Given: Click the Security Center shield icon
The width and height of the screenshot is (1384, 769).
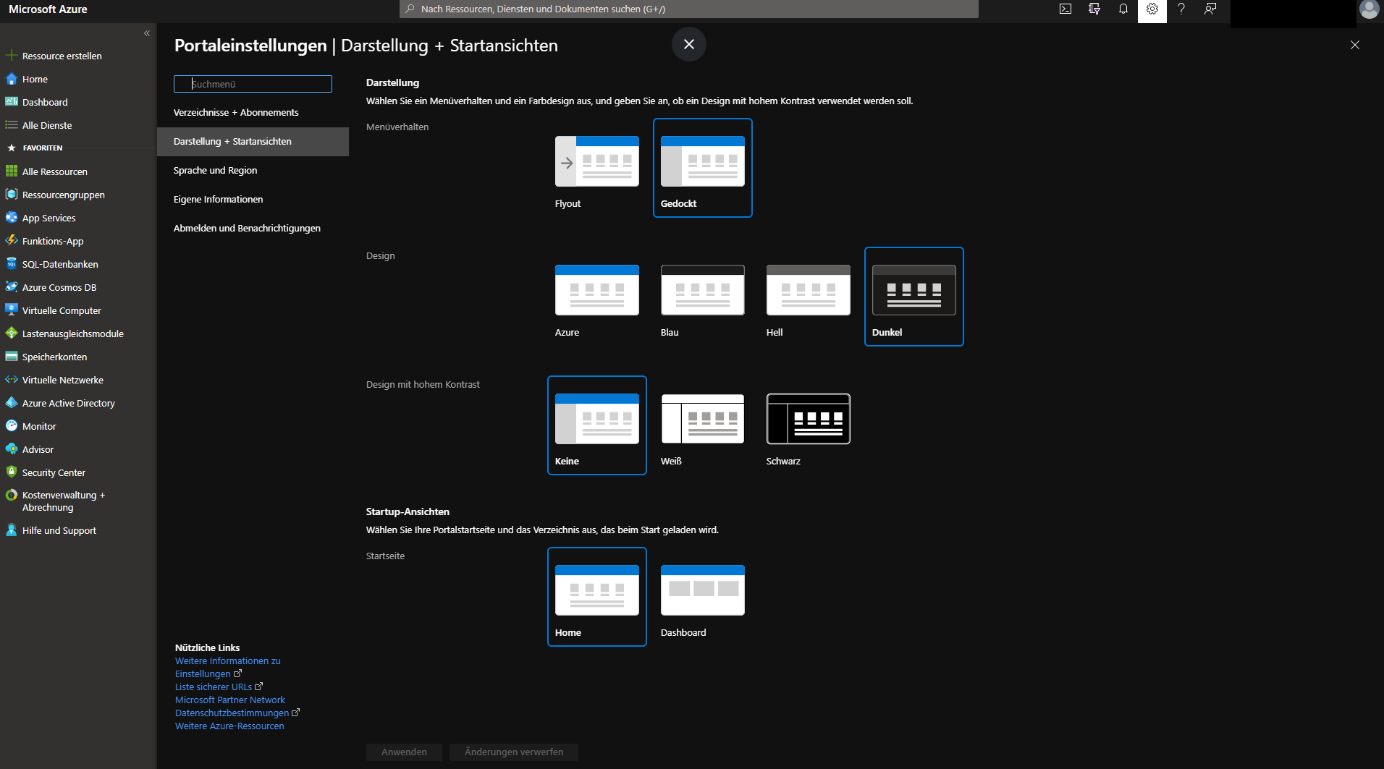Looking at the screenshot, I should coord(12,472).
